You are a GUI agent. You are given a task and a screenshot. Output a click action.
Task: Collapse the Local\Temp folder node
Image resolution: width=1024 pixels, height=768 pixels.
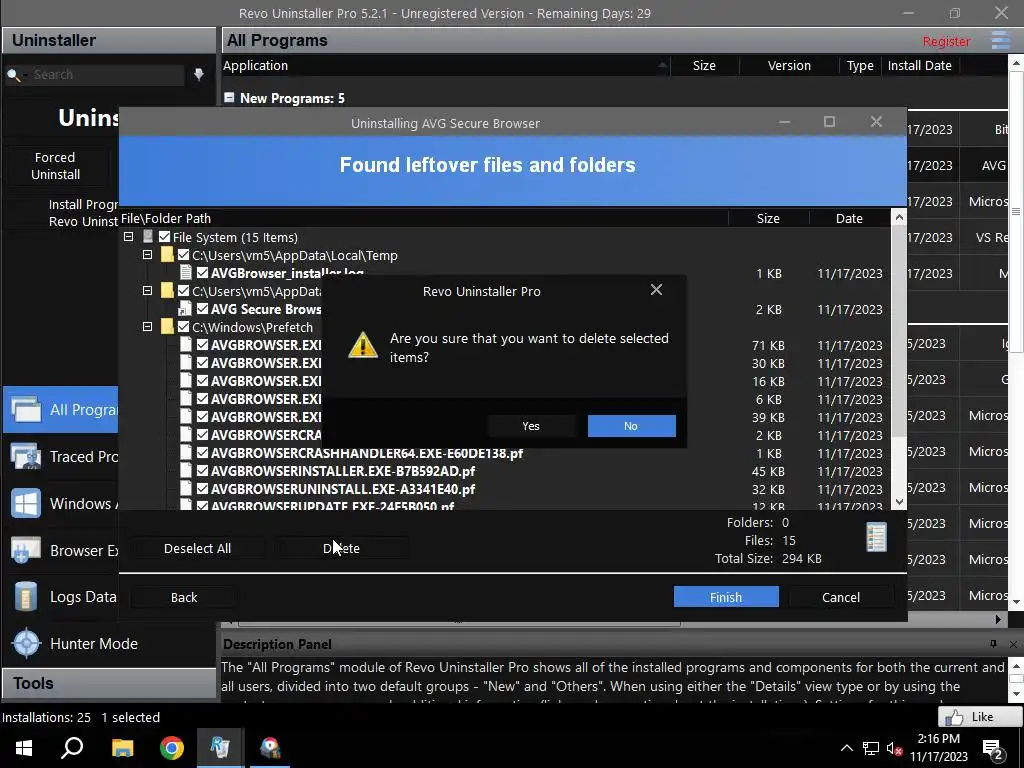[x=148, y=255]
